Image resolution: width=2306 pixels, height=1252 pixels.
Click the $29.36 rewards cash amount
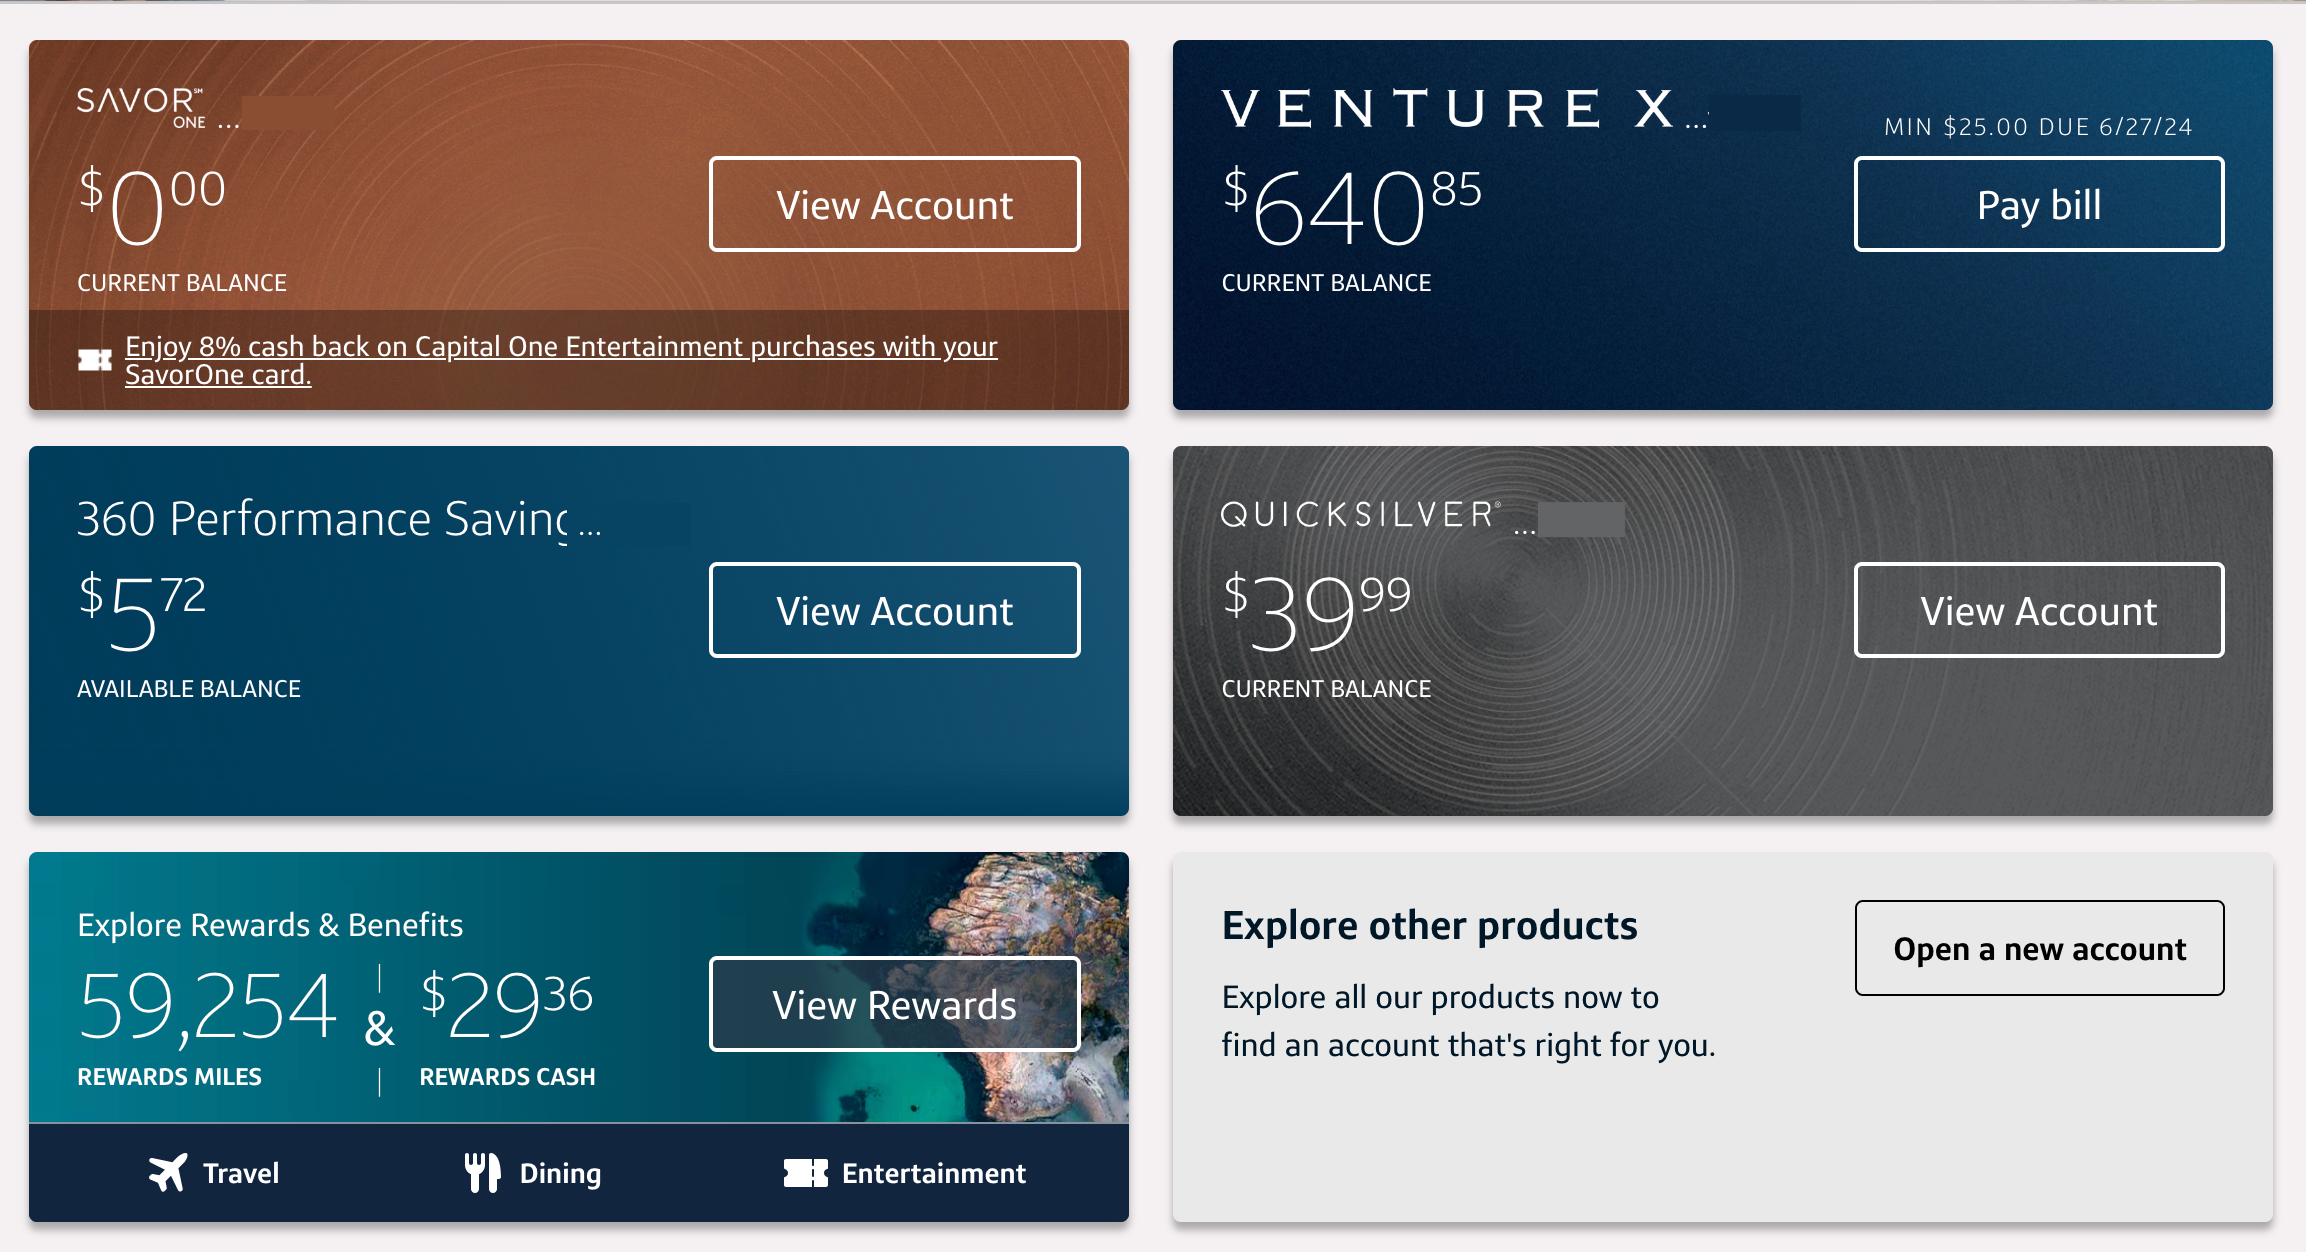click(506, 1003)
